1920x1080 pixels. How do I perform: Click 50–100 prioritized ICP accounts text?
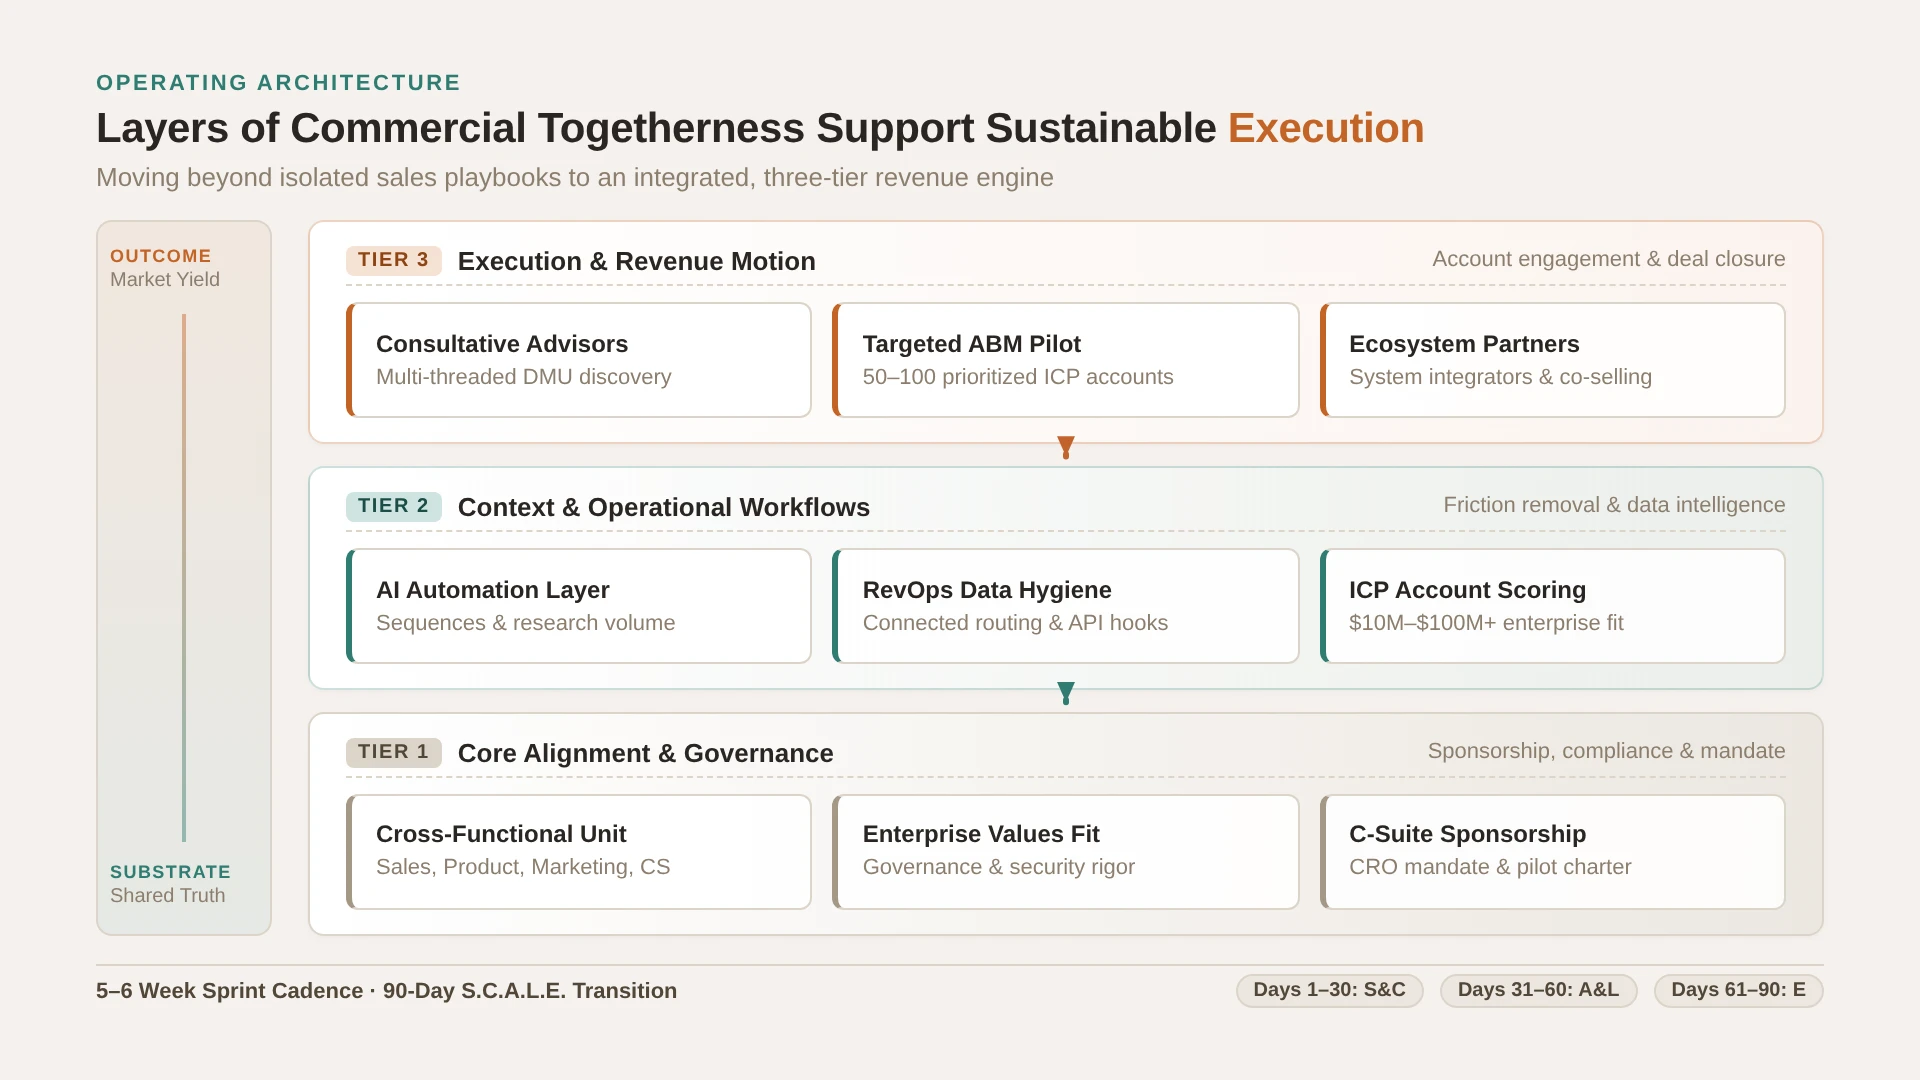tap(1018, 377)
